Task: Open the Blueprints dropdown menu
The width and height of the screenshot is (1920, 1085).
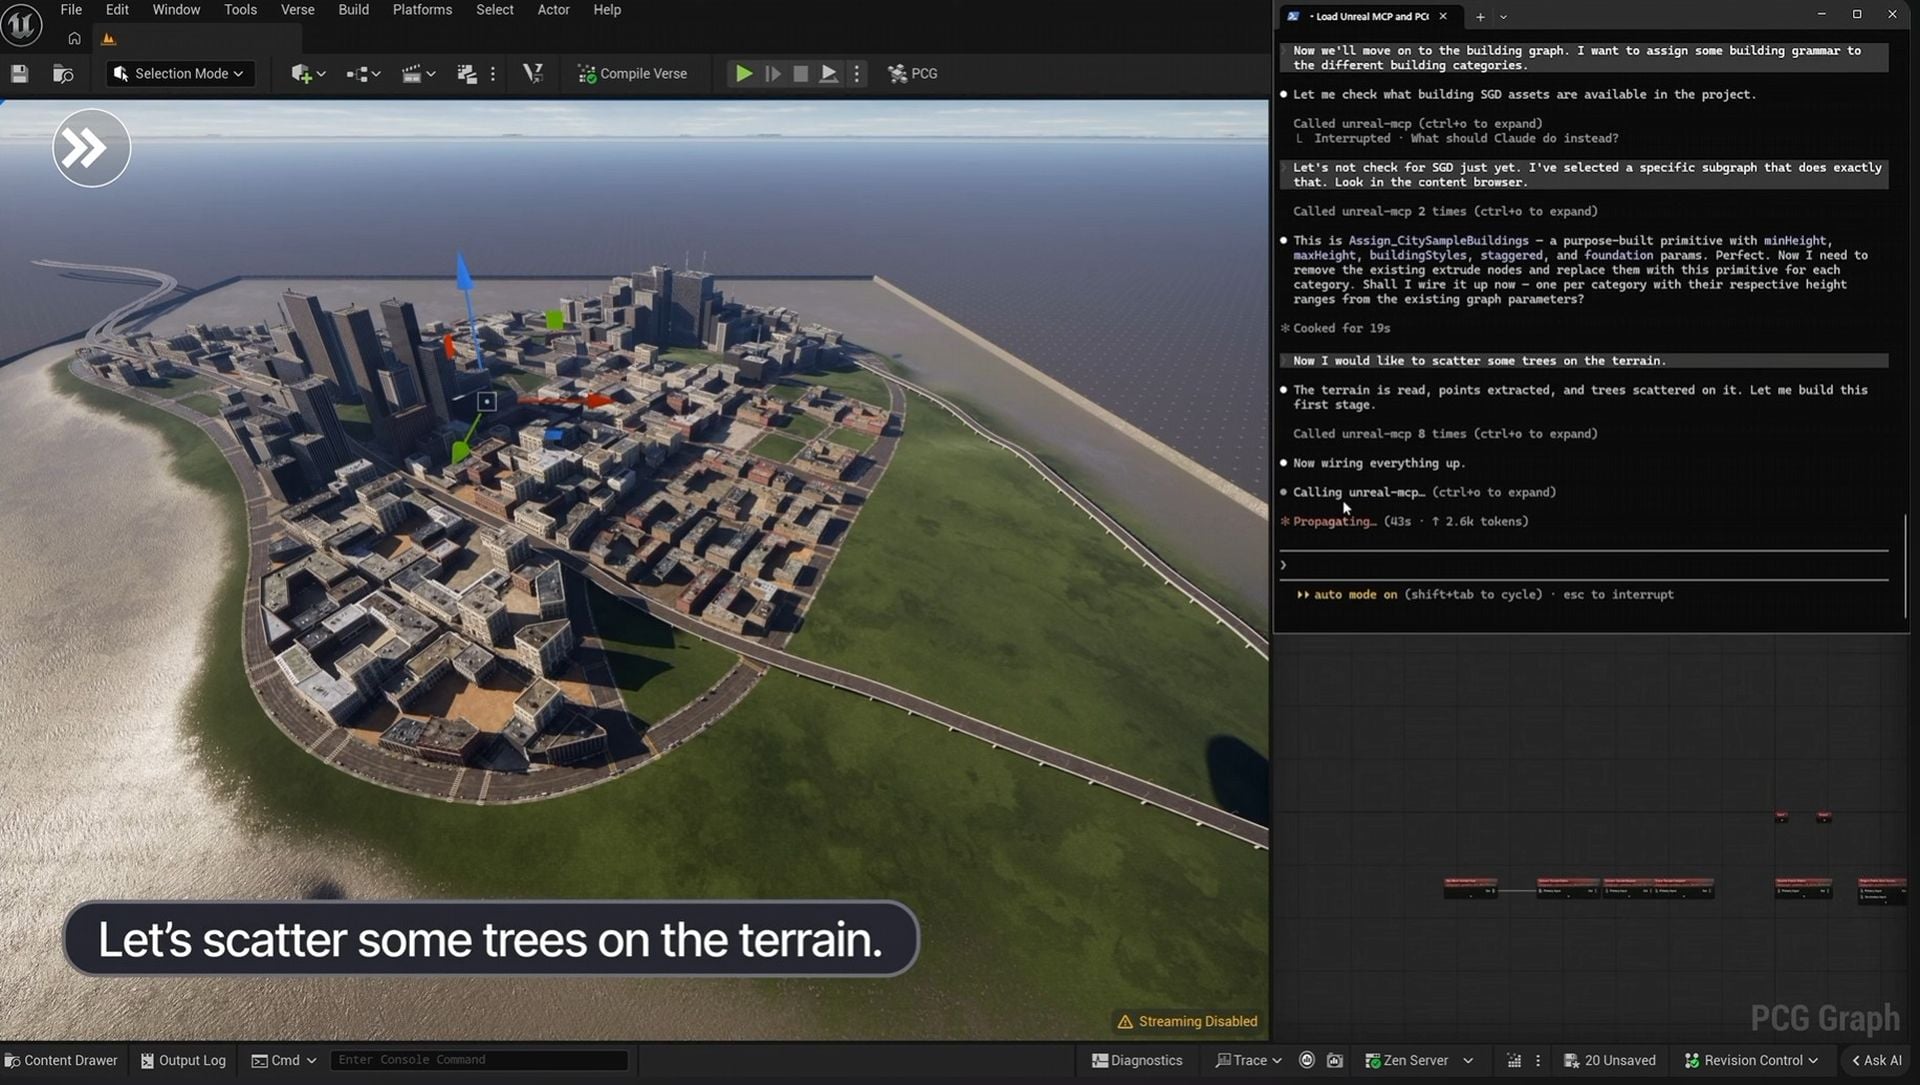Action: [x=363, y=73]
